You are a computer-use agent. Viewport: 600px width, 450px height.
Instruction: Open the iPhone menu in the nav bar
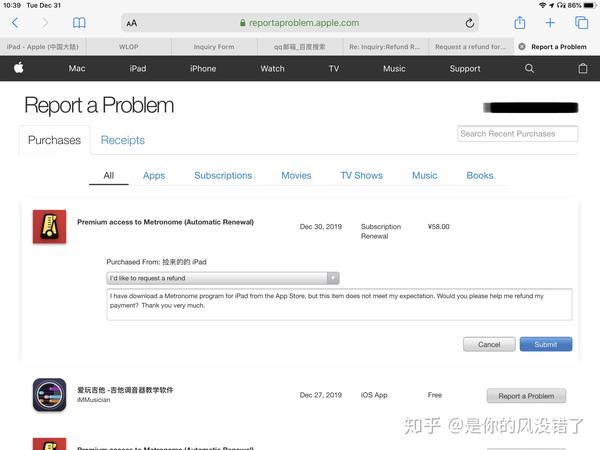pos(203,68)
